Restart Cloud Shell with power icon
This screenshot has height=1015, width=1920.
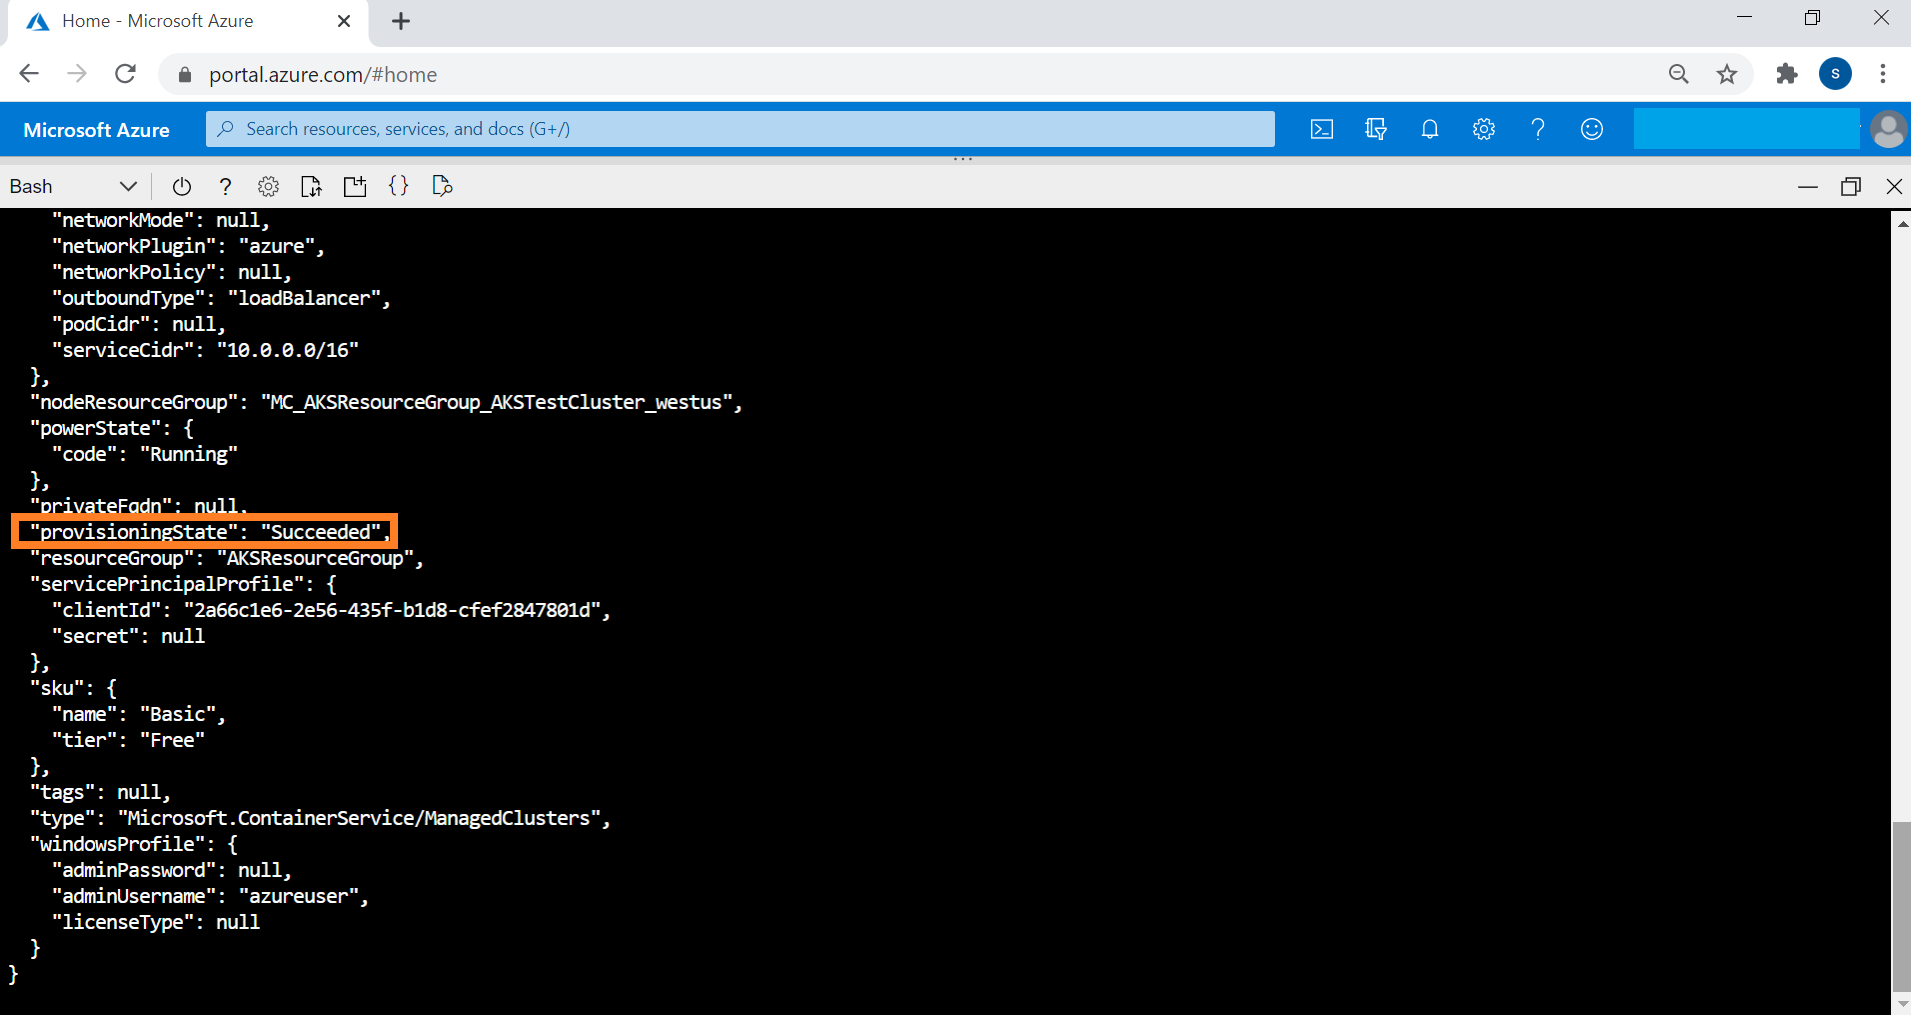pyautogui.click(x=181, y=186)
